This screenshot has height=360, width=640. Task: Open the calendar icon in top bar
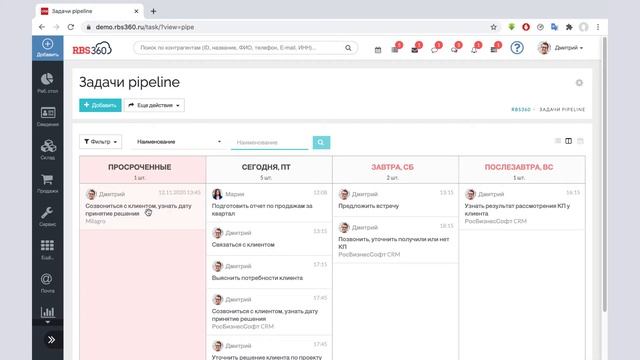(378, 49)
